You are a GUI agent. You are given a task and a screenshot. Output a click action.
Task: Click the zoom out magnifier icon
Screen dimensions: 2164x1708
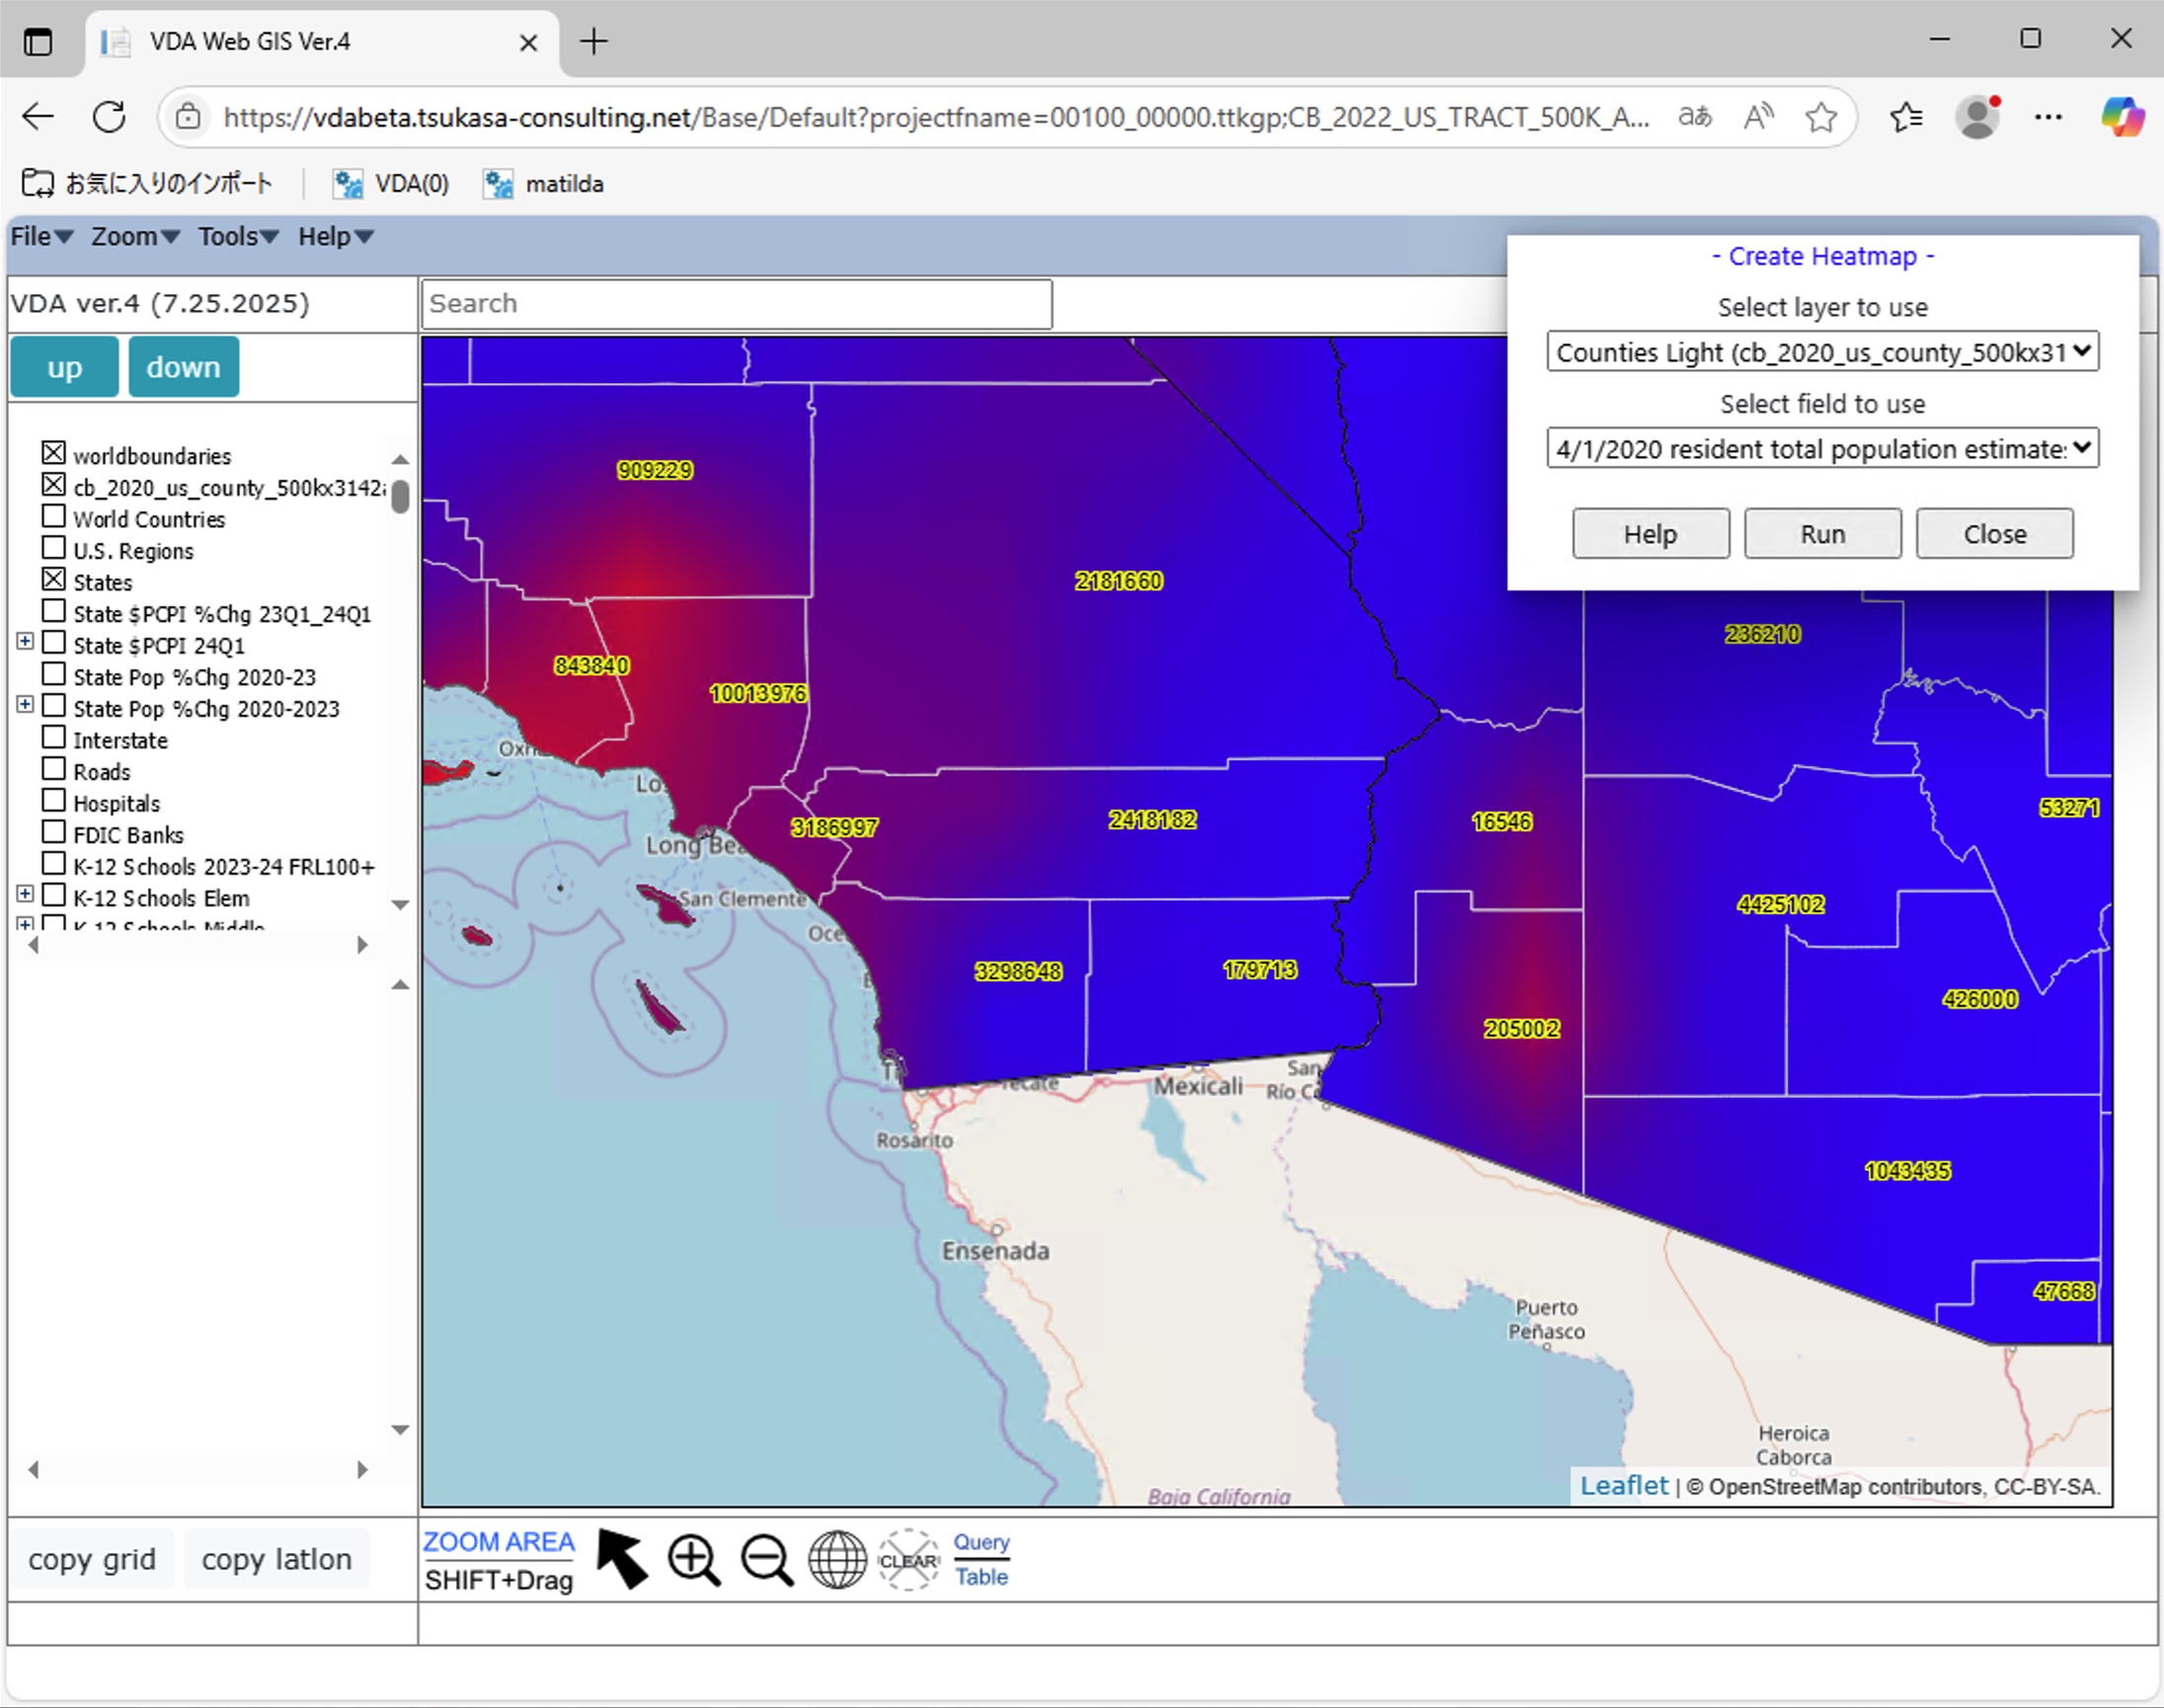tap(766, 1560)
